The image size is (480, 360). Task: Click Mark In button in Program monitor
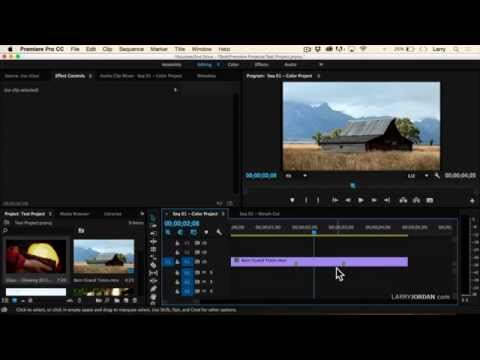point(306,200)
